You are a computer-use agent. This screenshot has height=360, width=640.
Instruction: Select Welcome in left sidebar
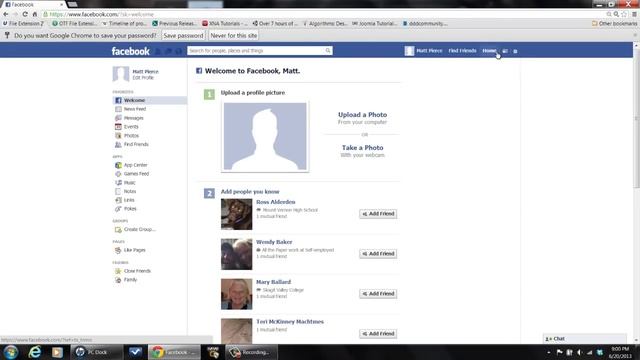click(x=149, y=100)
